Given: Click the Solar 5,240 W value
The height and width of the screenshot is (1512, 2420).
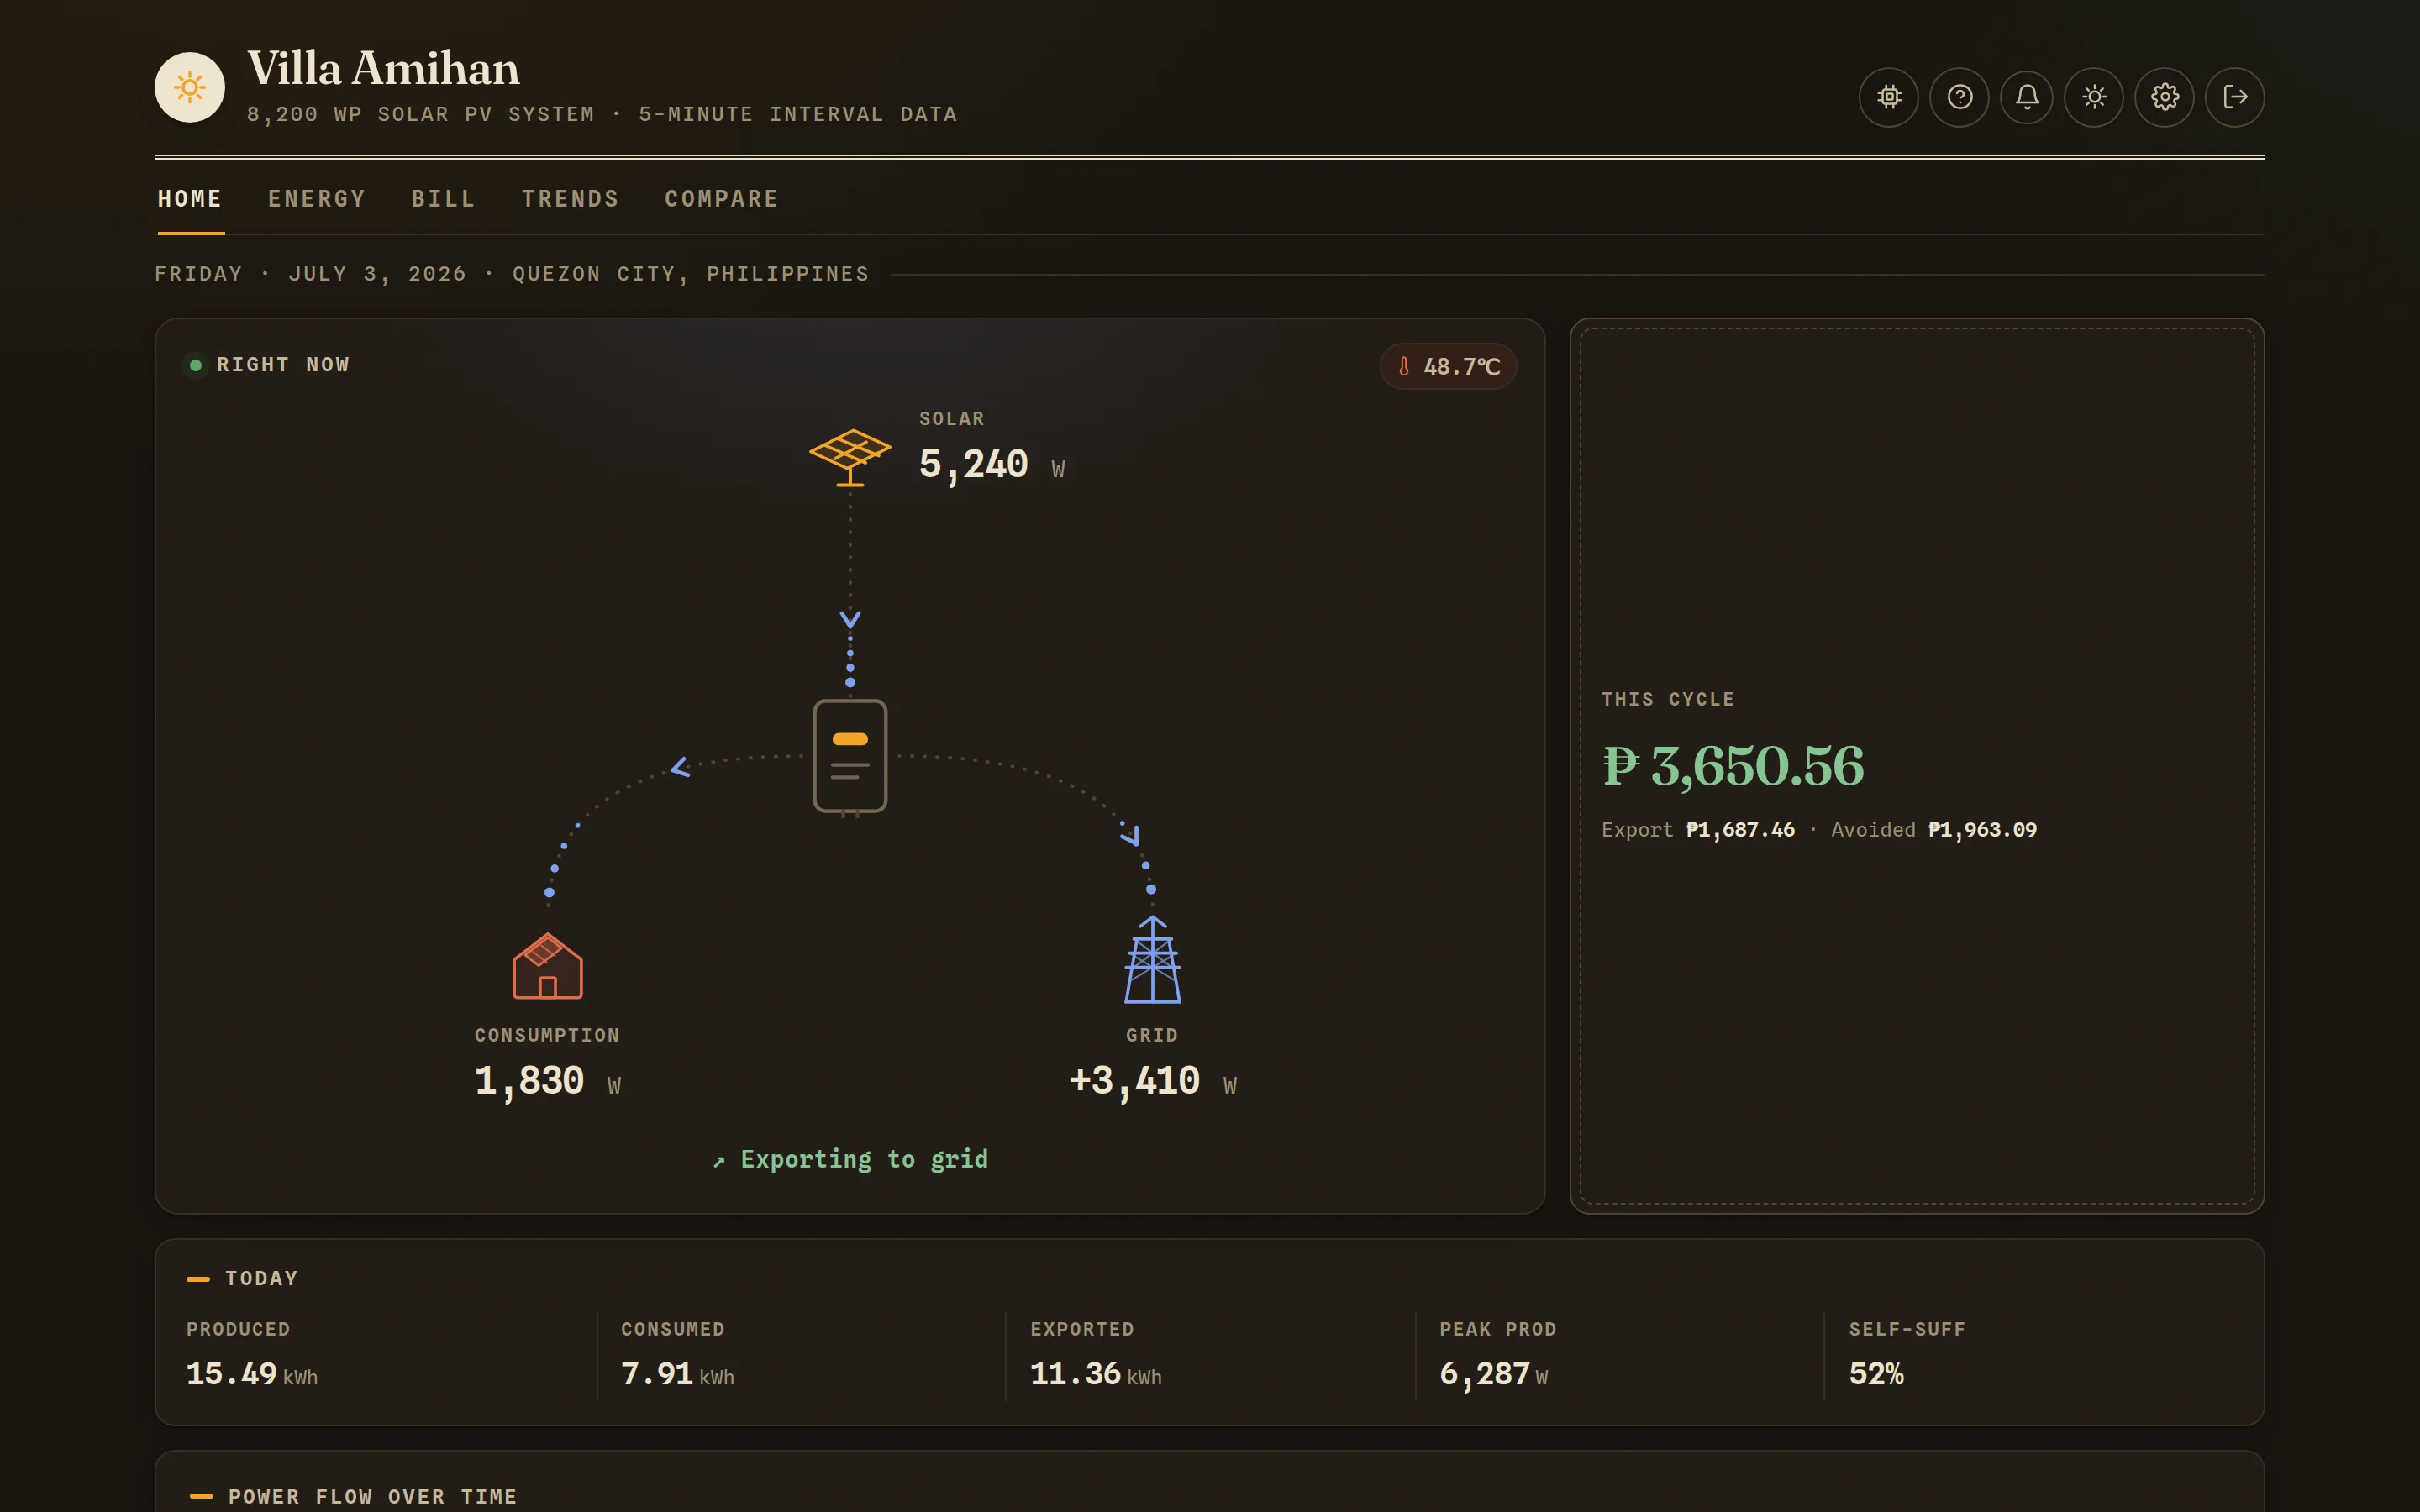Looking at the screenshot, I should [991, 464].
